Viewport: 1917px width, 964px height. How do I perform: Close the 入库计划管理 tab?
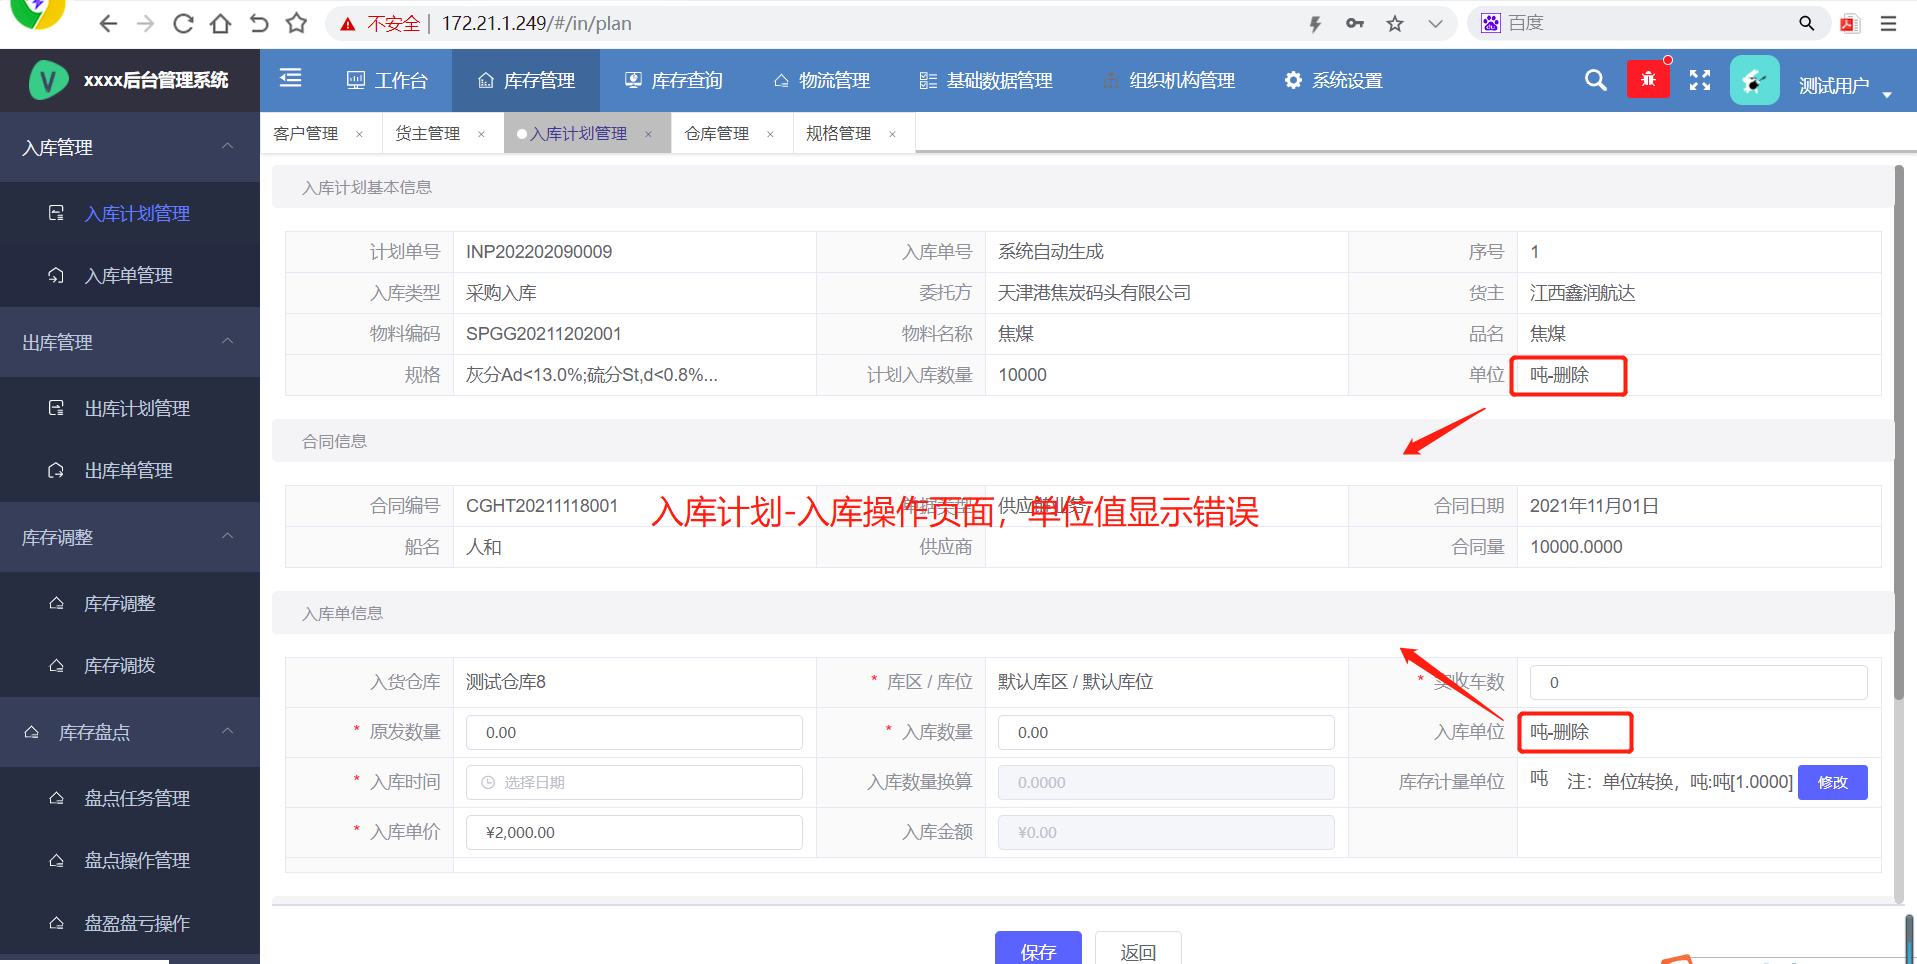point(648,134)
